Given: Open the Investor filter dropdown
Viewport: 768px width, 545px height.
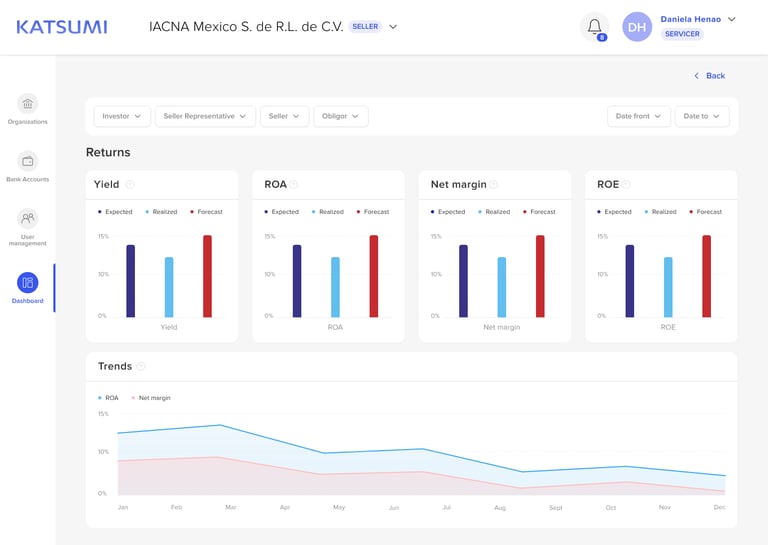Looking at the screenshot, I should [122, 116].
